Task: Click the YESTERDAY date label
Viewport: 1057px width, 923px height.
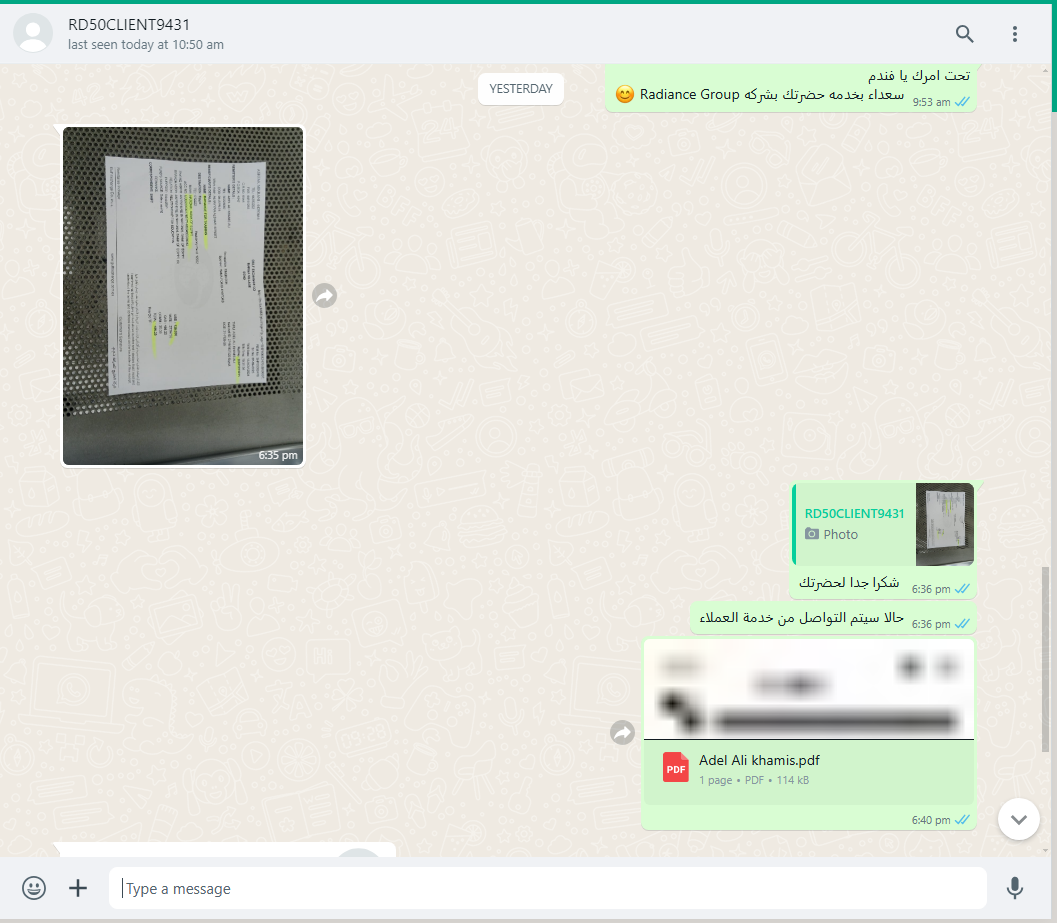Action: 520,89
